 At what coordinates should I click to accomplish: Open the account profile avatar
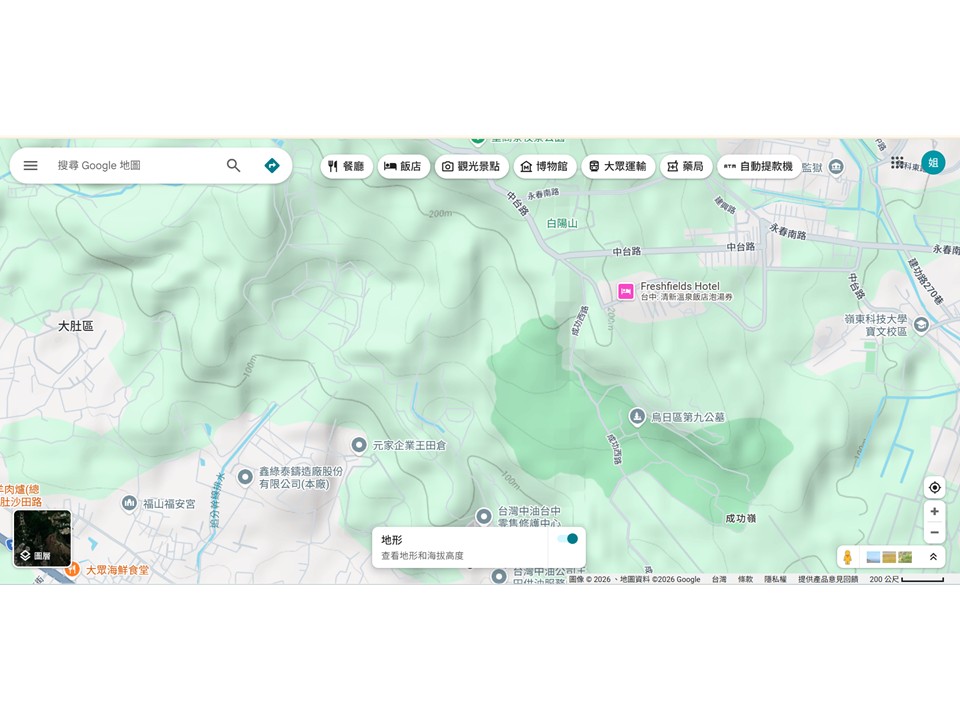coord(933,163)
